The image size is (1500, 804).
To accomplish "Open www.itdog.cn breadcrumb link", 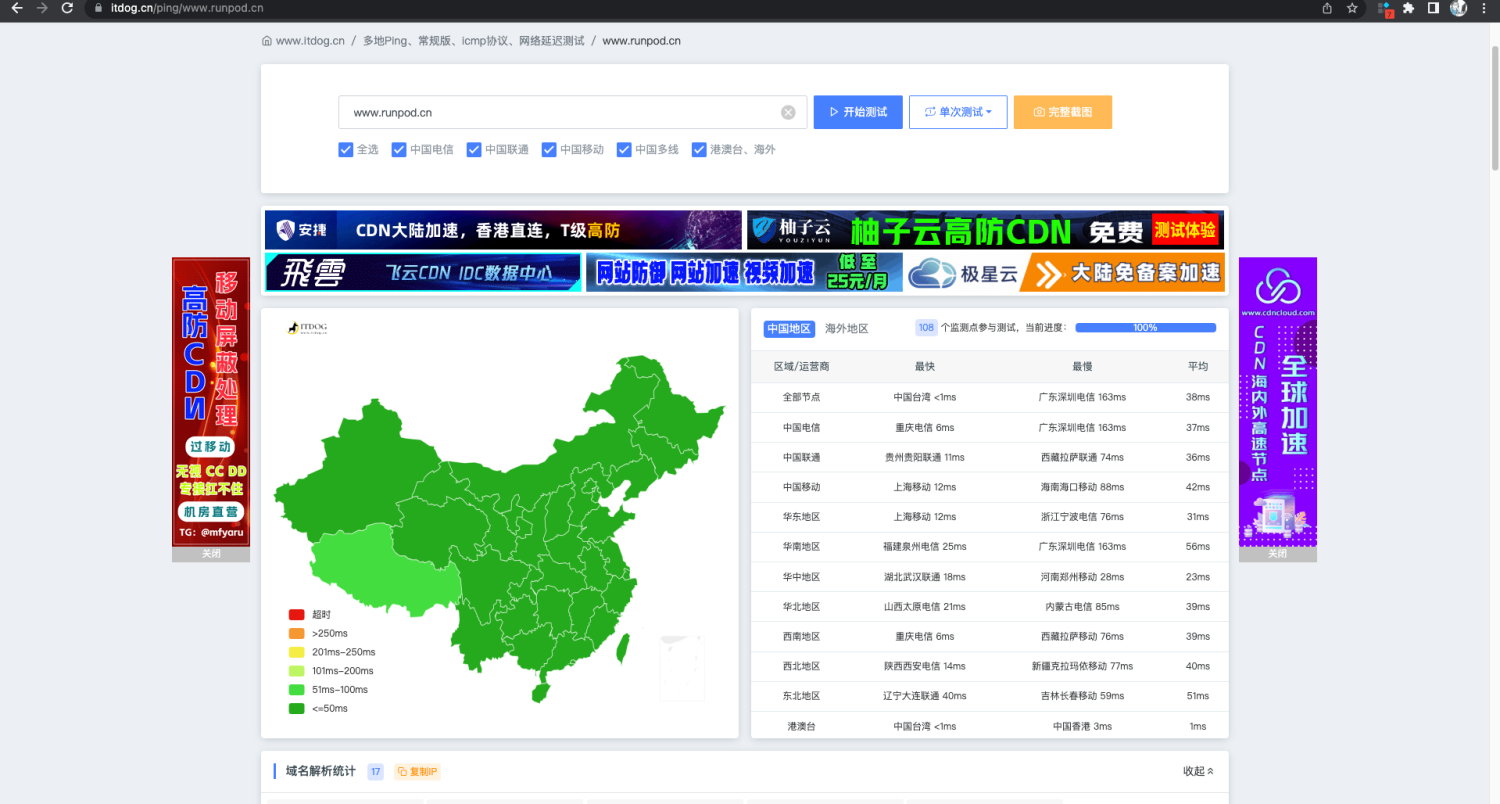I will coord(310,41).
